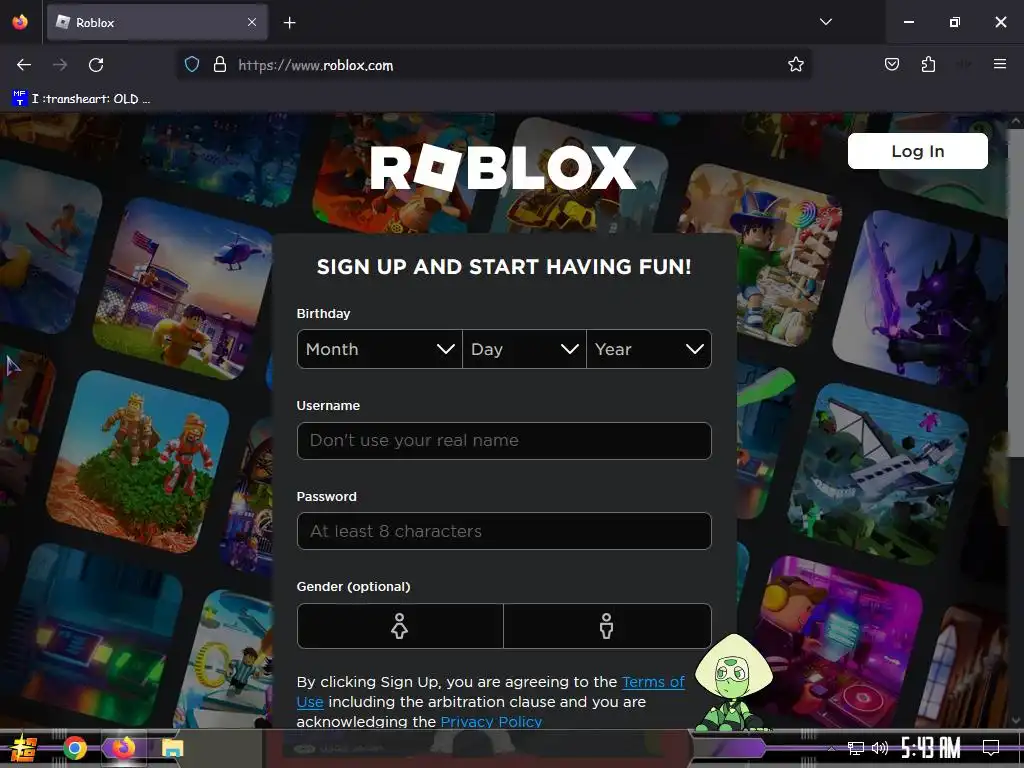Click the site padlock icon
The height and width of the screenshot is (768, 1024).
(x=220, y=65)
